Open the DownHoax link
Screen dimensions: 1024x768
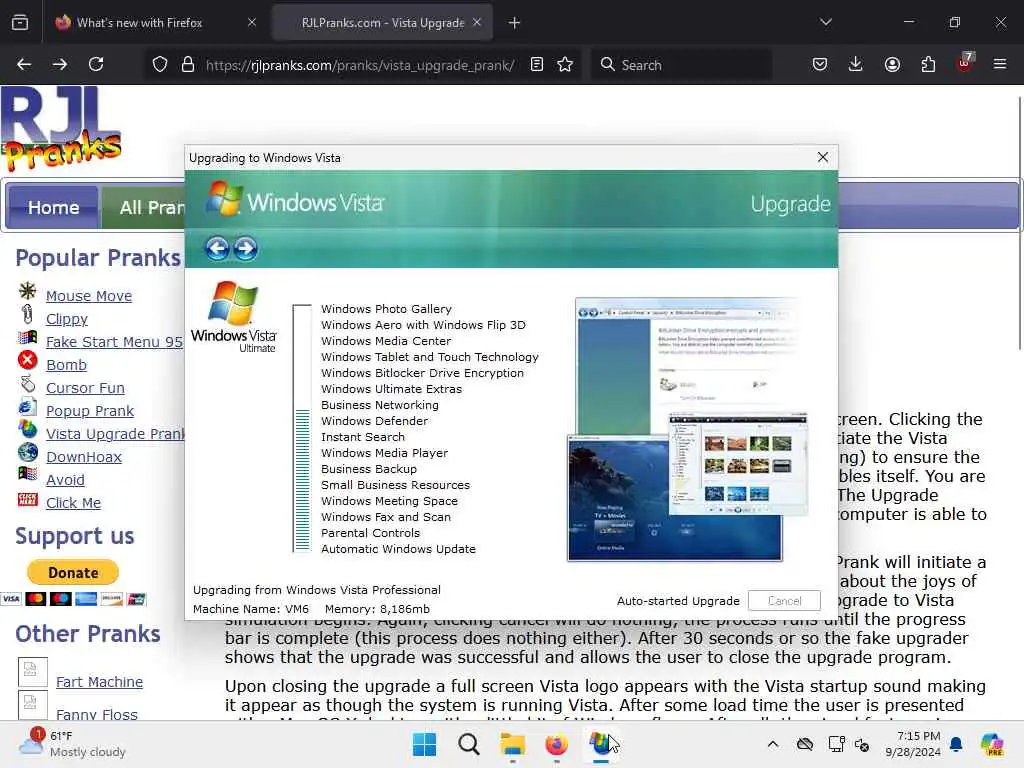tap(84, 456)
